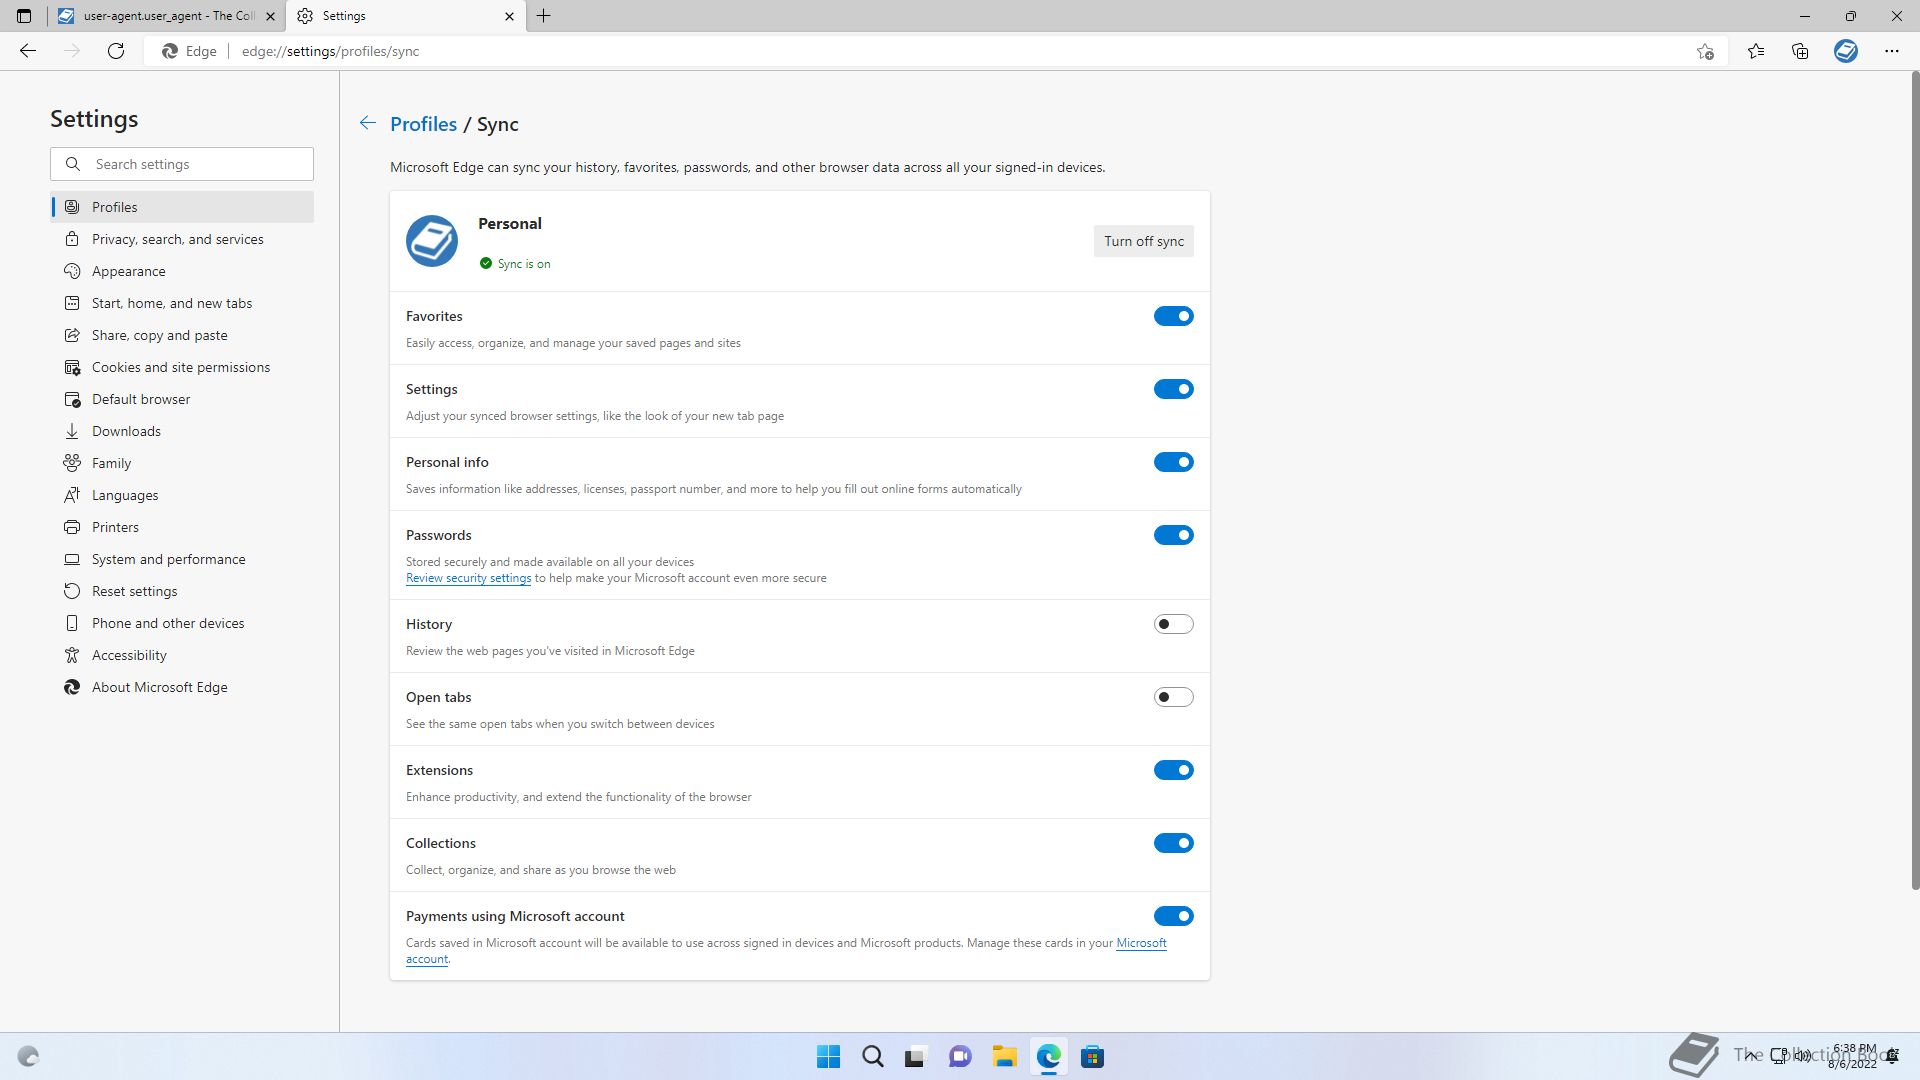The image size is (1920, 1080).
Task: Open Settings and more ellipsis menu
Action: pos(1891,51)
